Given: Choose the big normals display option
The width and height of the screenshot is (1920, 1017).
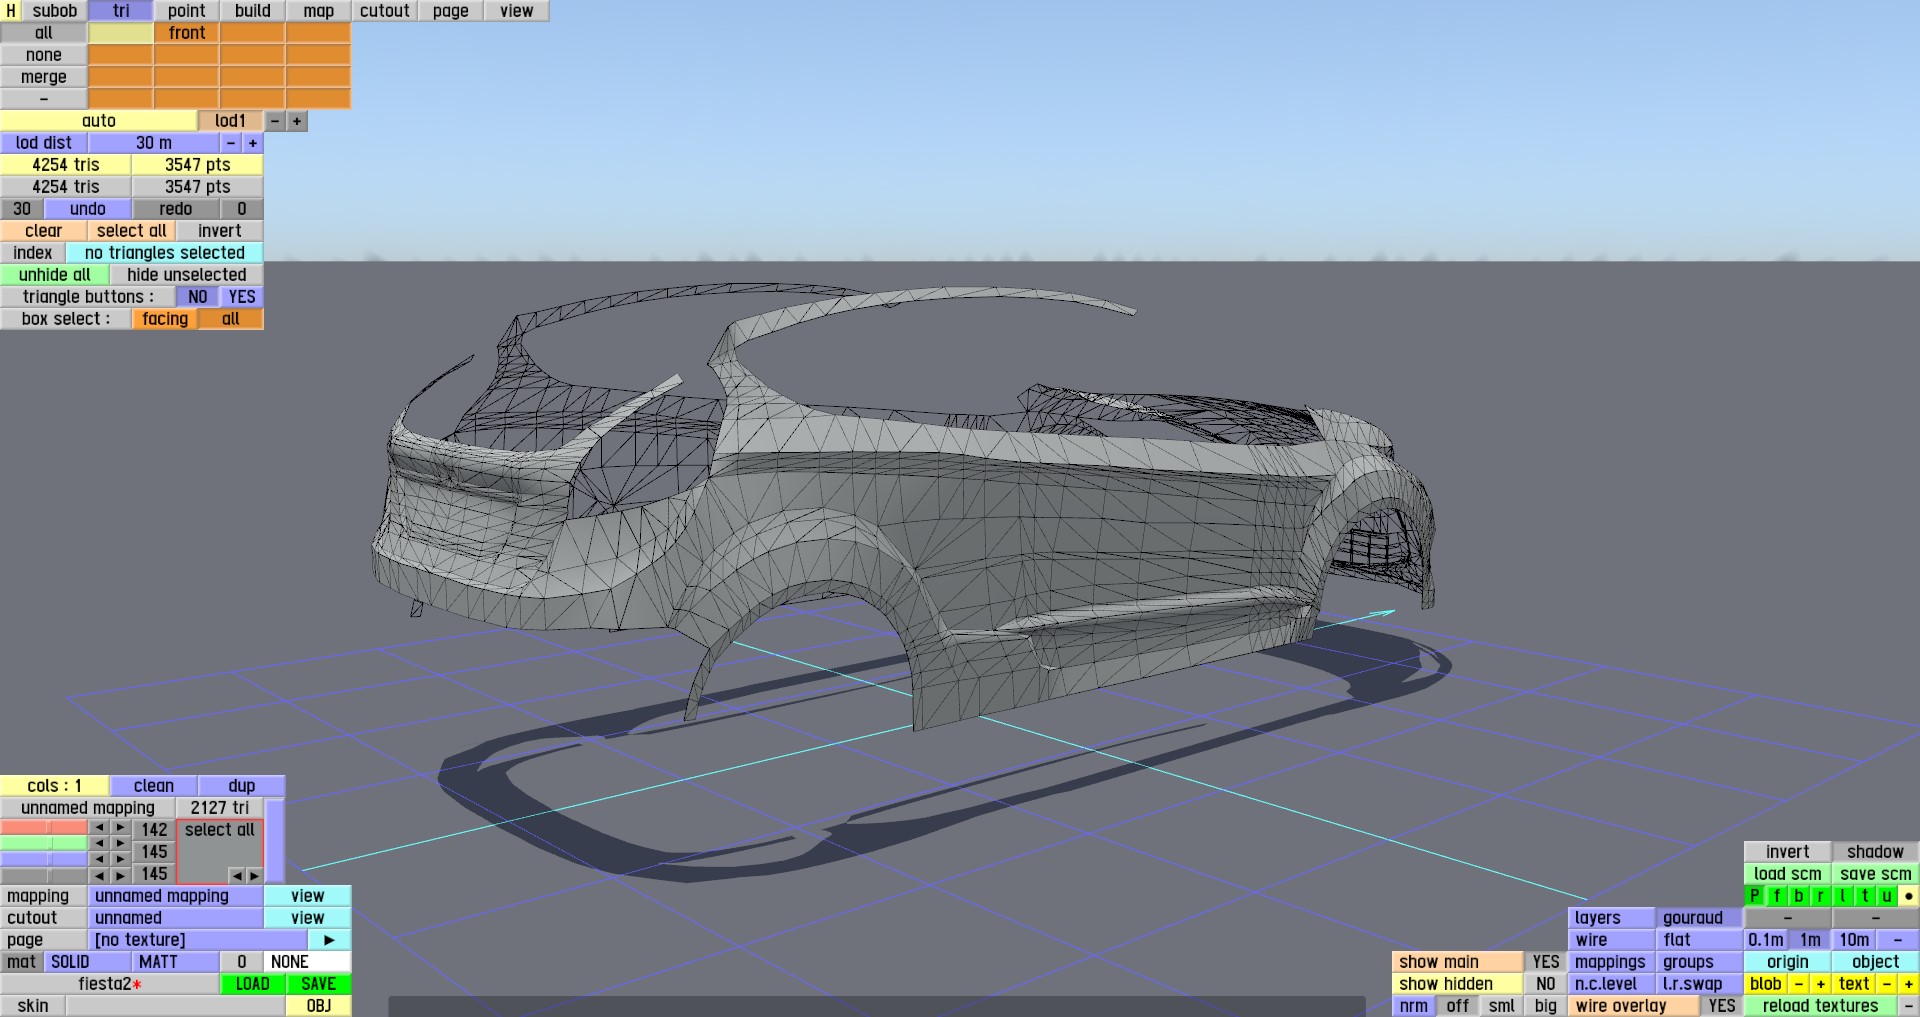Looking at the screenshot, I should click(1546, 1006).
